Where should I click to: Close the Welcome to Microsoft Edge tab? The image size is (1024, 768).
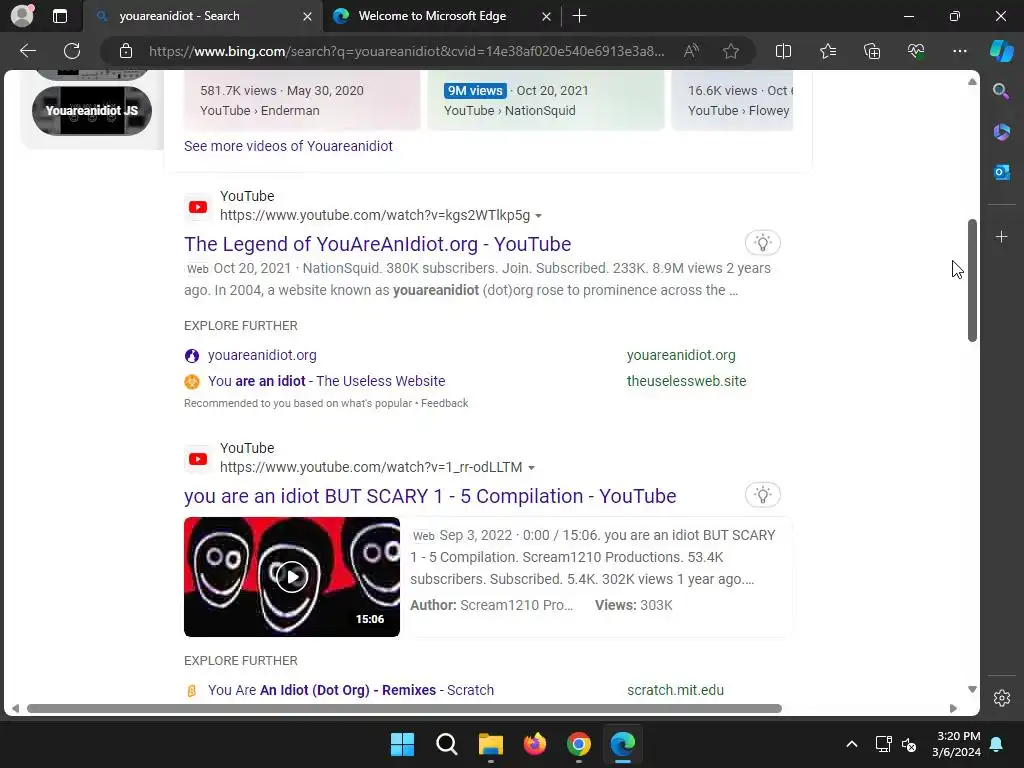click(547, 16)
